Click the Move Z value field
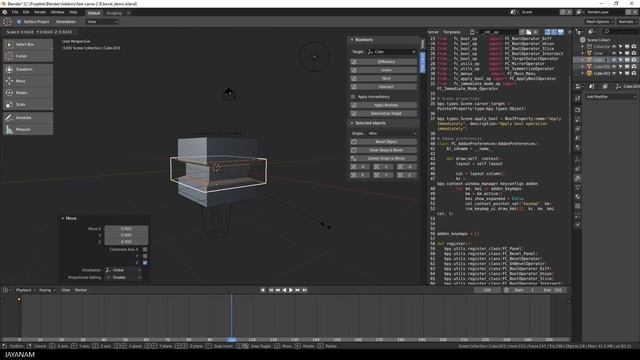Image resolution: width=640 pixels, height=360 pixels. [126, 242]
